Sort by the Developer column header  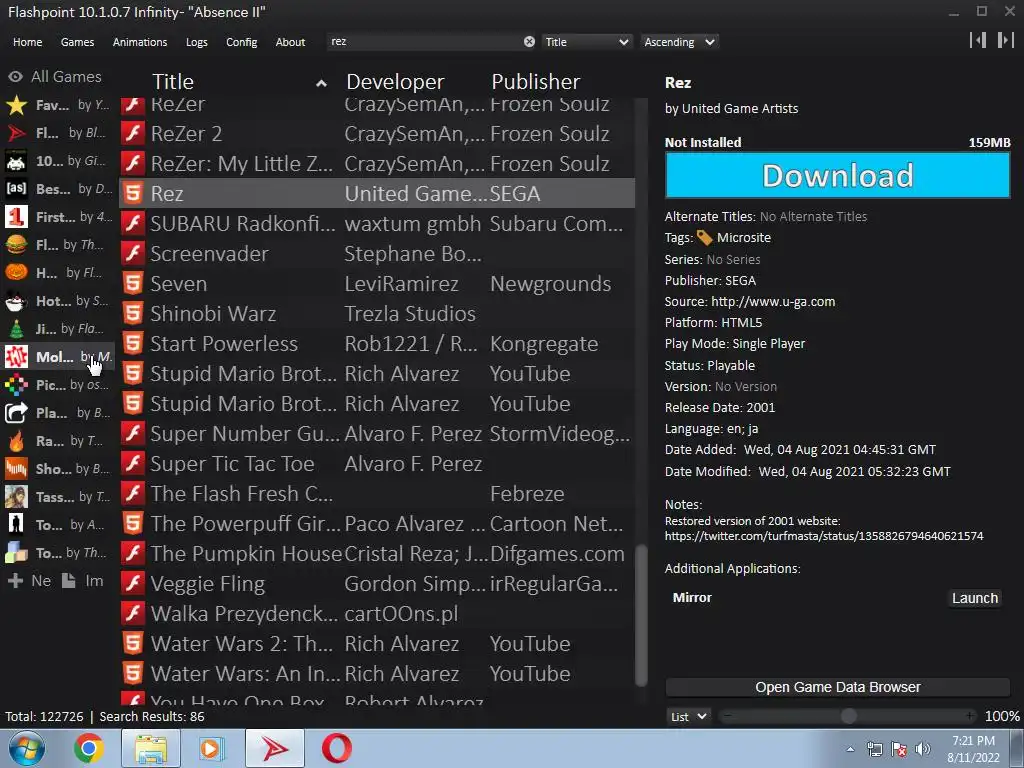[395, 82]
